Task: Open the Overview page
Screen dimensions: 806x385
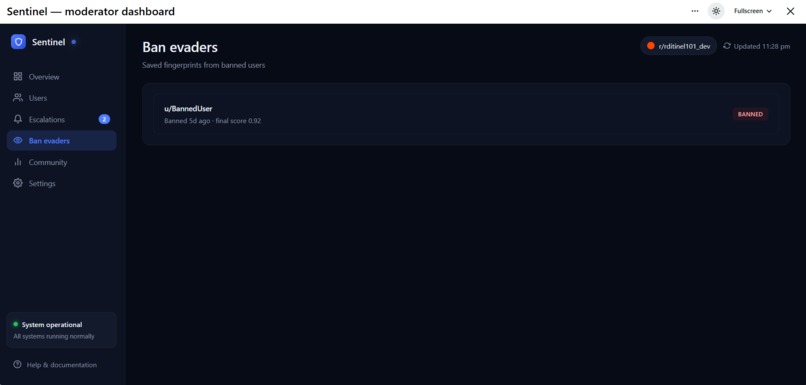Action: tap(62, 77)
